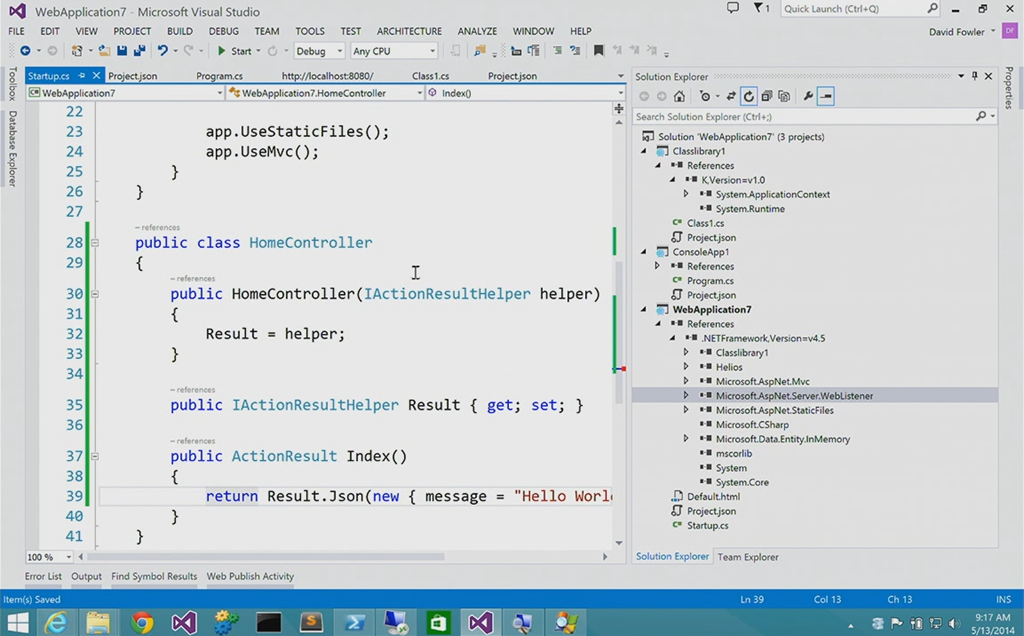1024x636 pixels.
Task: Save the current file with the disk icon
Action: pos(121,51)
